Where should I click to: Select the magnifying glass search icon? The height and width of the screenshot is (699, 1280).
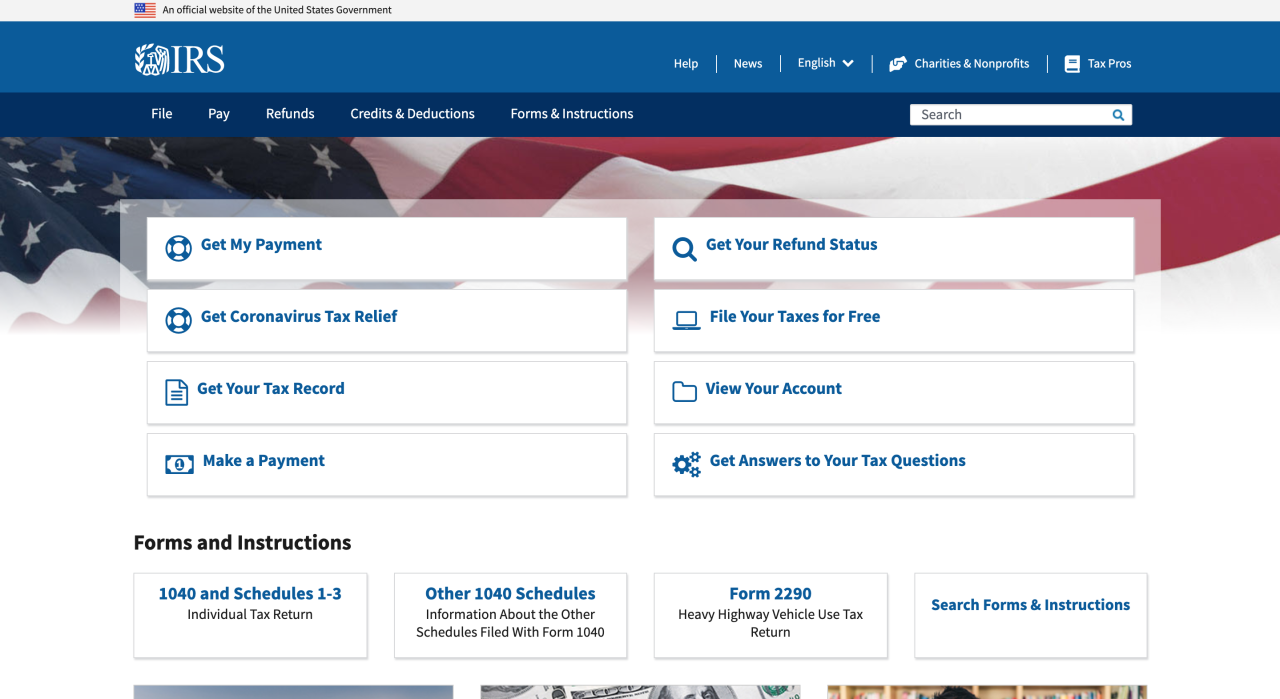coord(1117,114)
